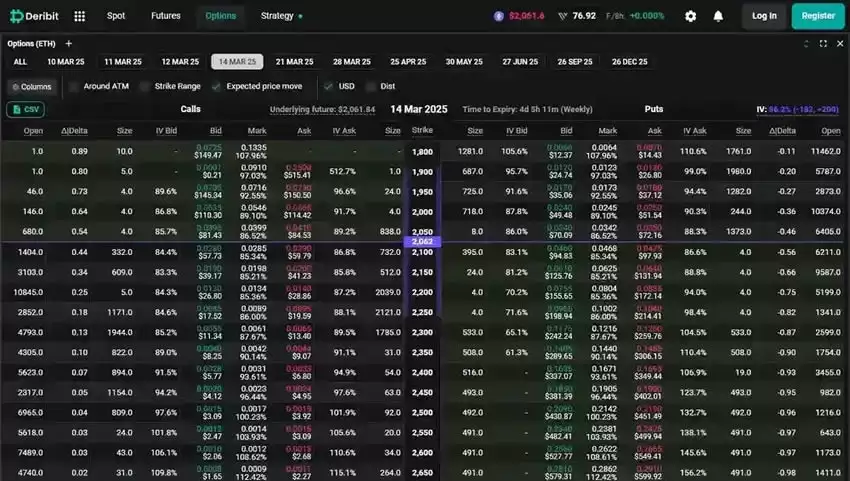Open the apps grid menu icon
Viewport: 850px width, 481px height.
[x=80, y=16]
